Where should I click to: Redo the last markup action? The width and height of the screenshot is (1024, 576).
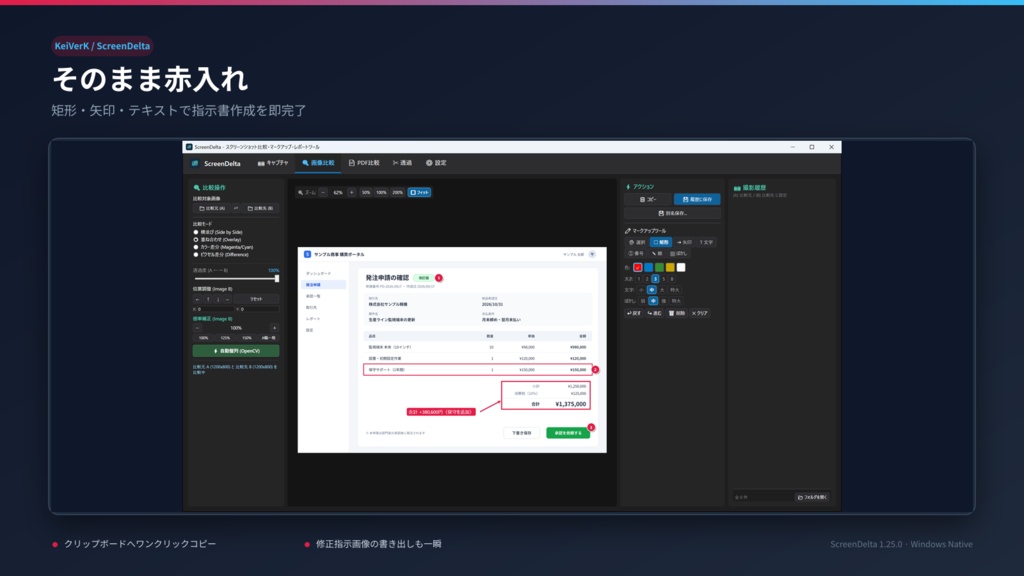(x=654, y=313)
